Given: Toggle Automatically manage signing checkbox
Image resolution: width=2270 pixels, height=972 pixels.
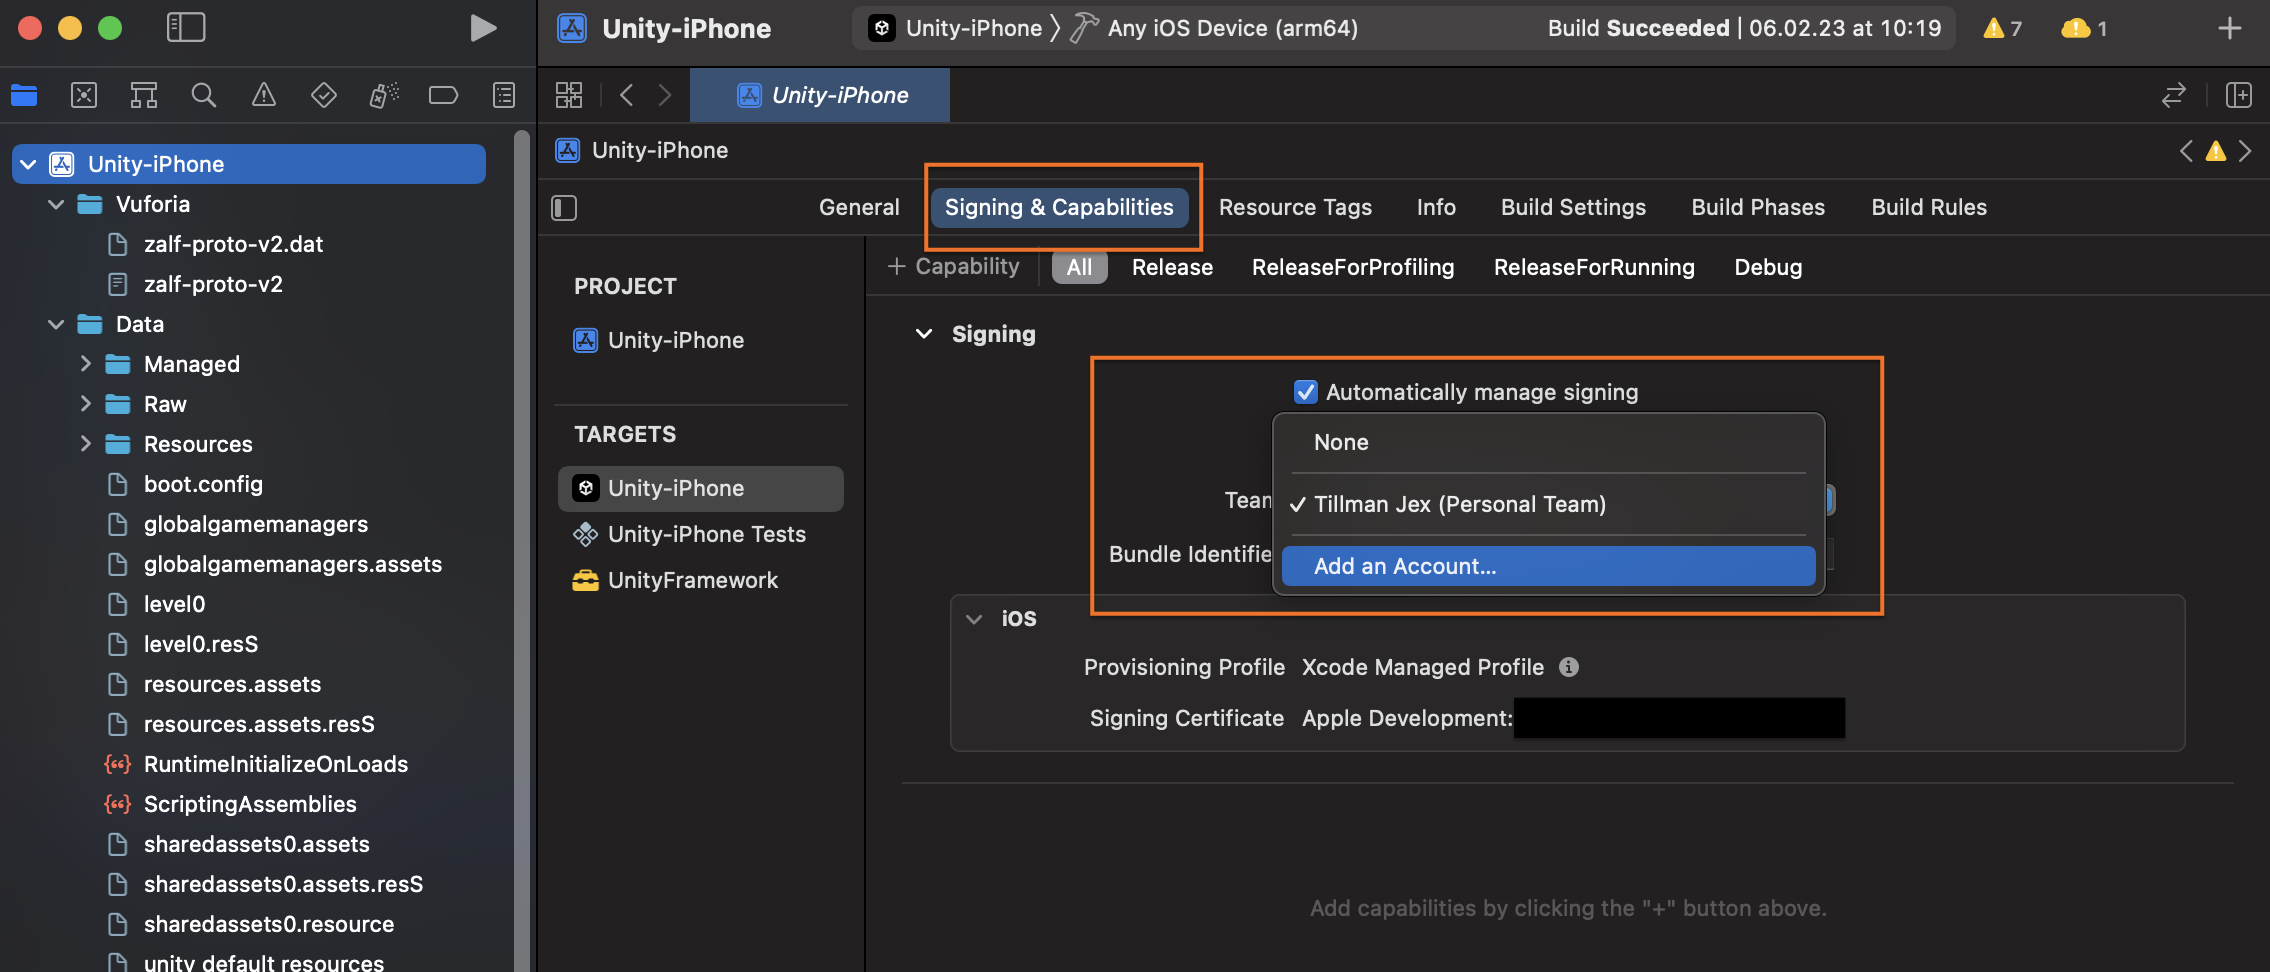Looking at the screenshot, I should tap(1306, 392).
